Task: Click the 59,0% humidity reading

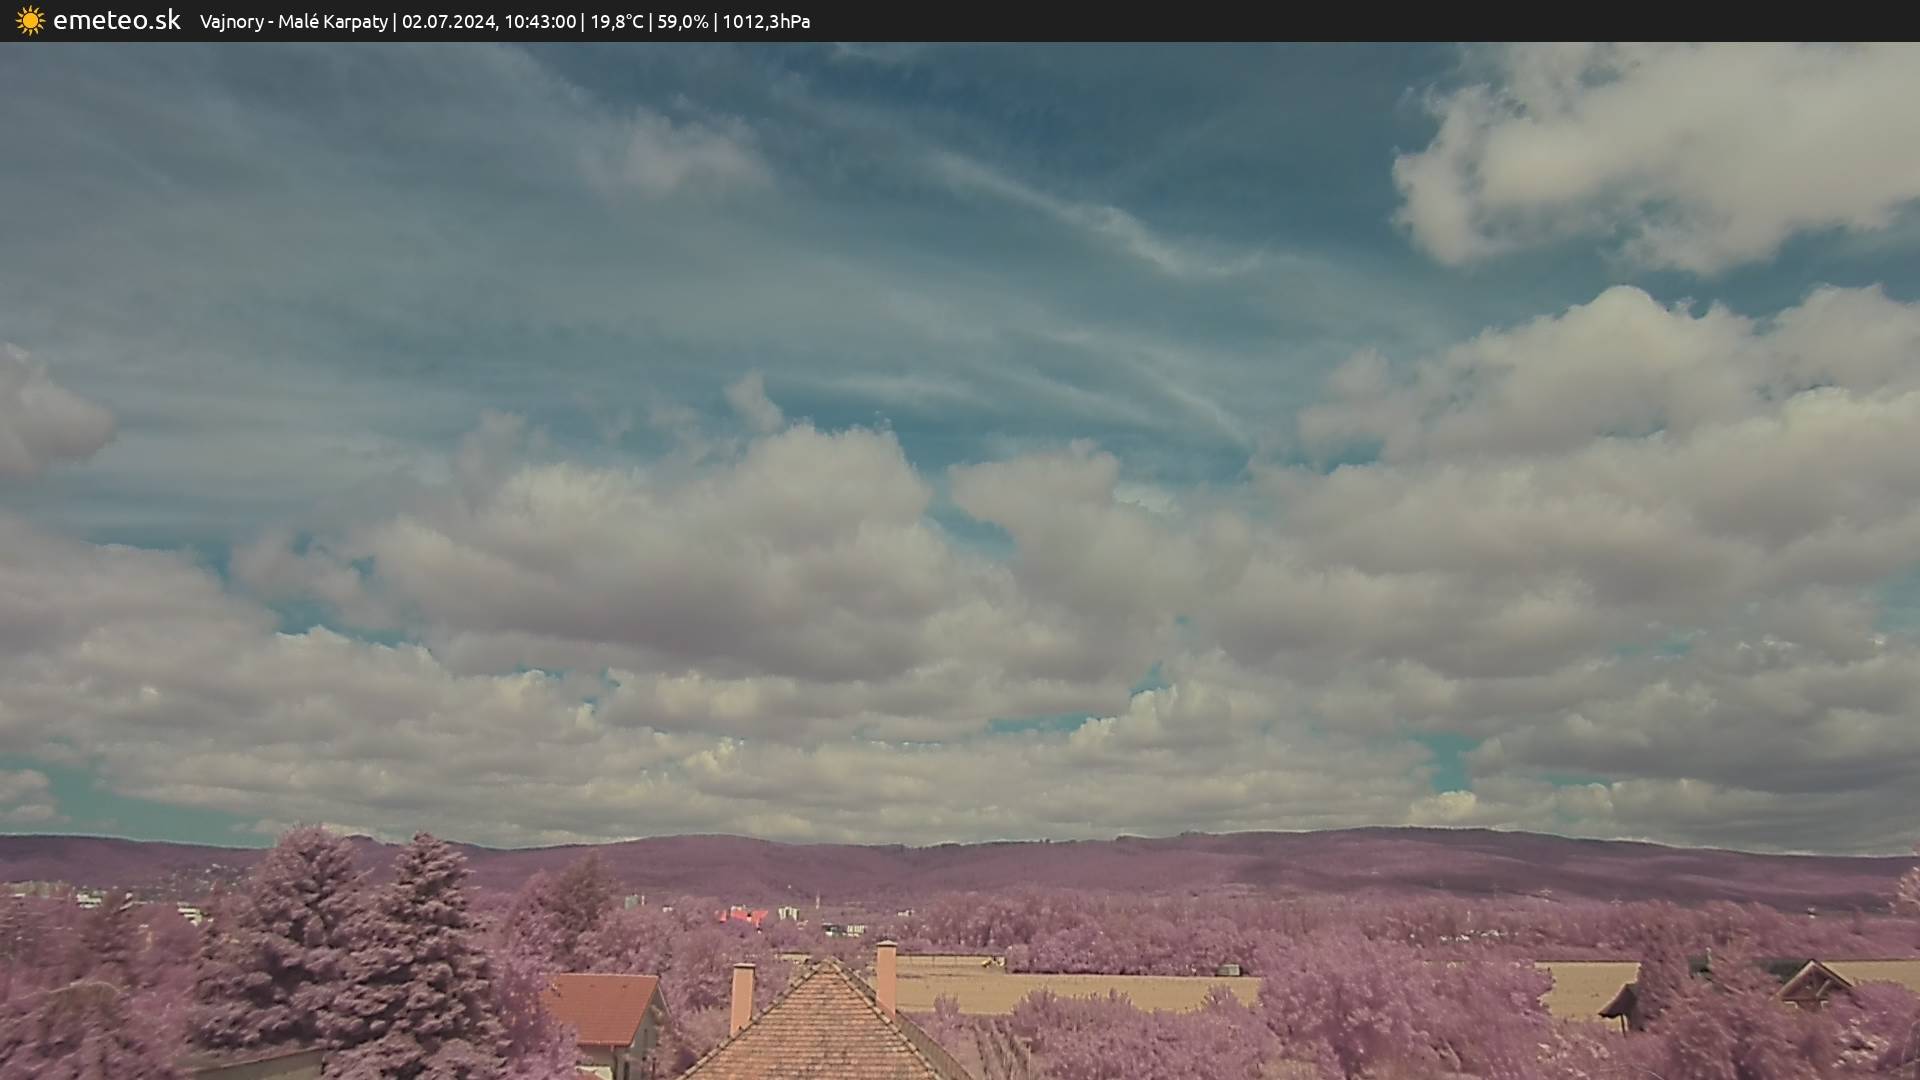Action: (x=682, y=21)
